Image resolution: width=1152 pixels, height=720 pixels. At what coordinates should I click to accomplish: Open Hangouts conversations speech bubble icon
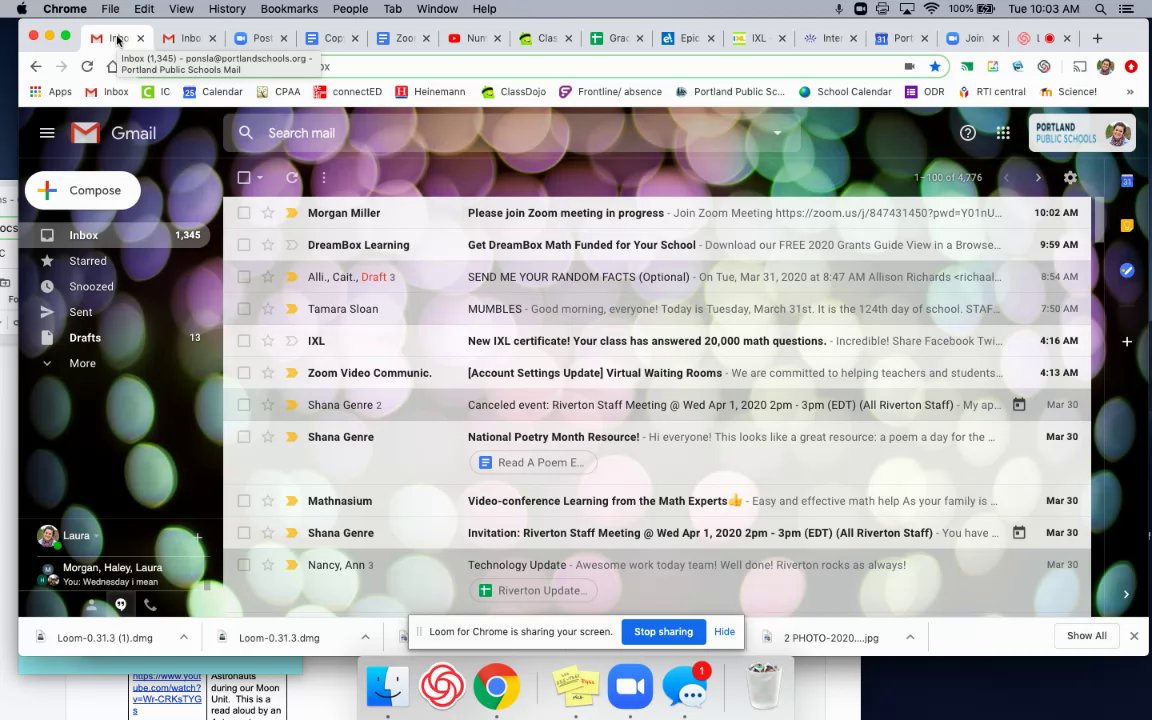pyautogui.click(x=120, y=605)
